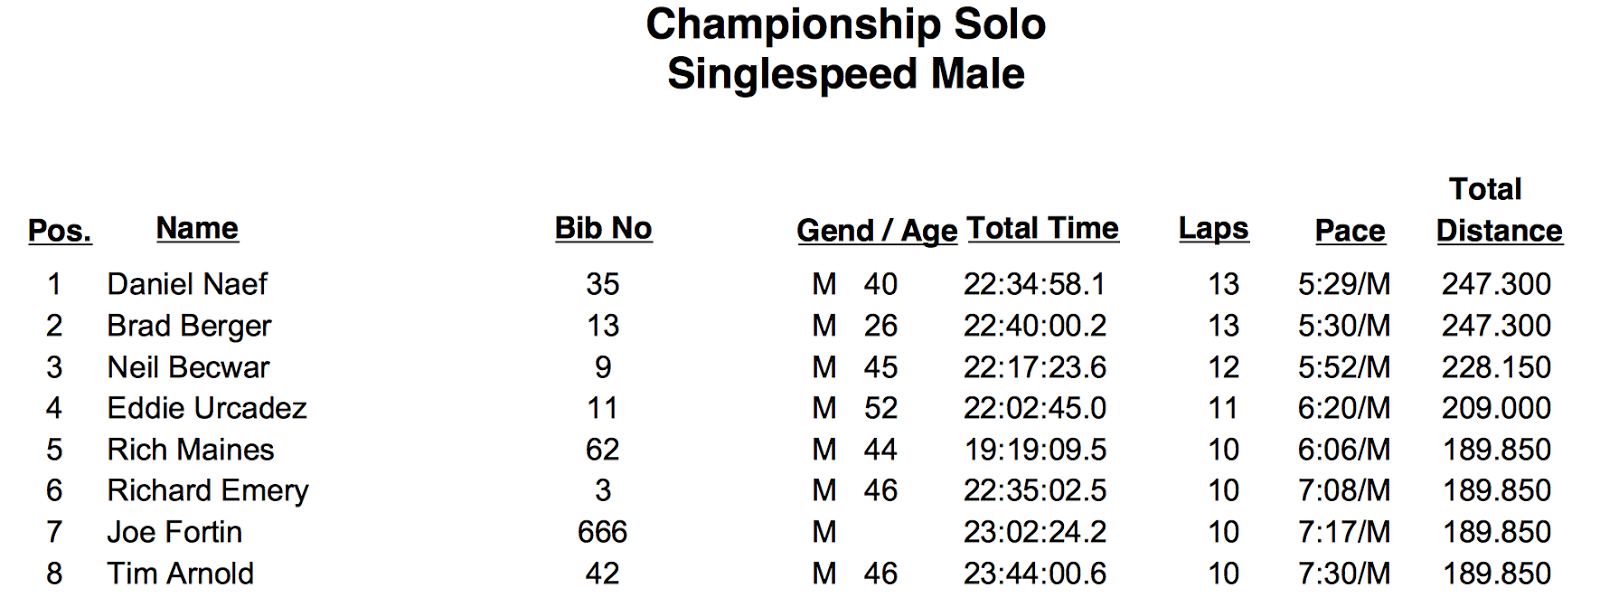Click the Name column header
The width and height of the screenshot is (1600, 598).
coord(197,228)
